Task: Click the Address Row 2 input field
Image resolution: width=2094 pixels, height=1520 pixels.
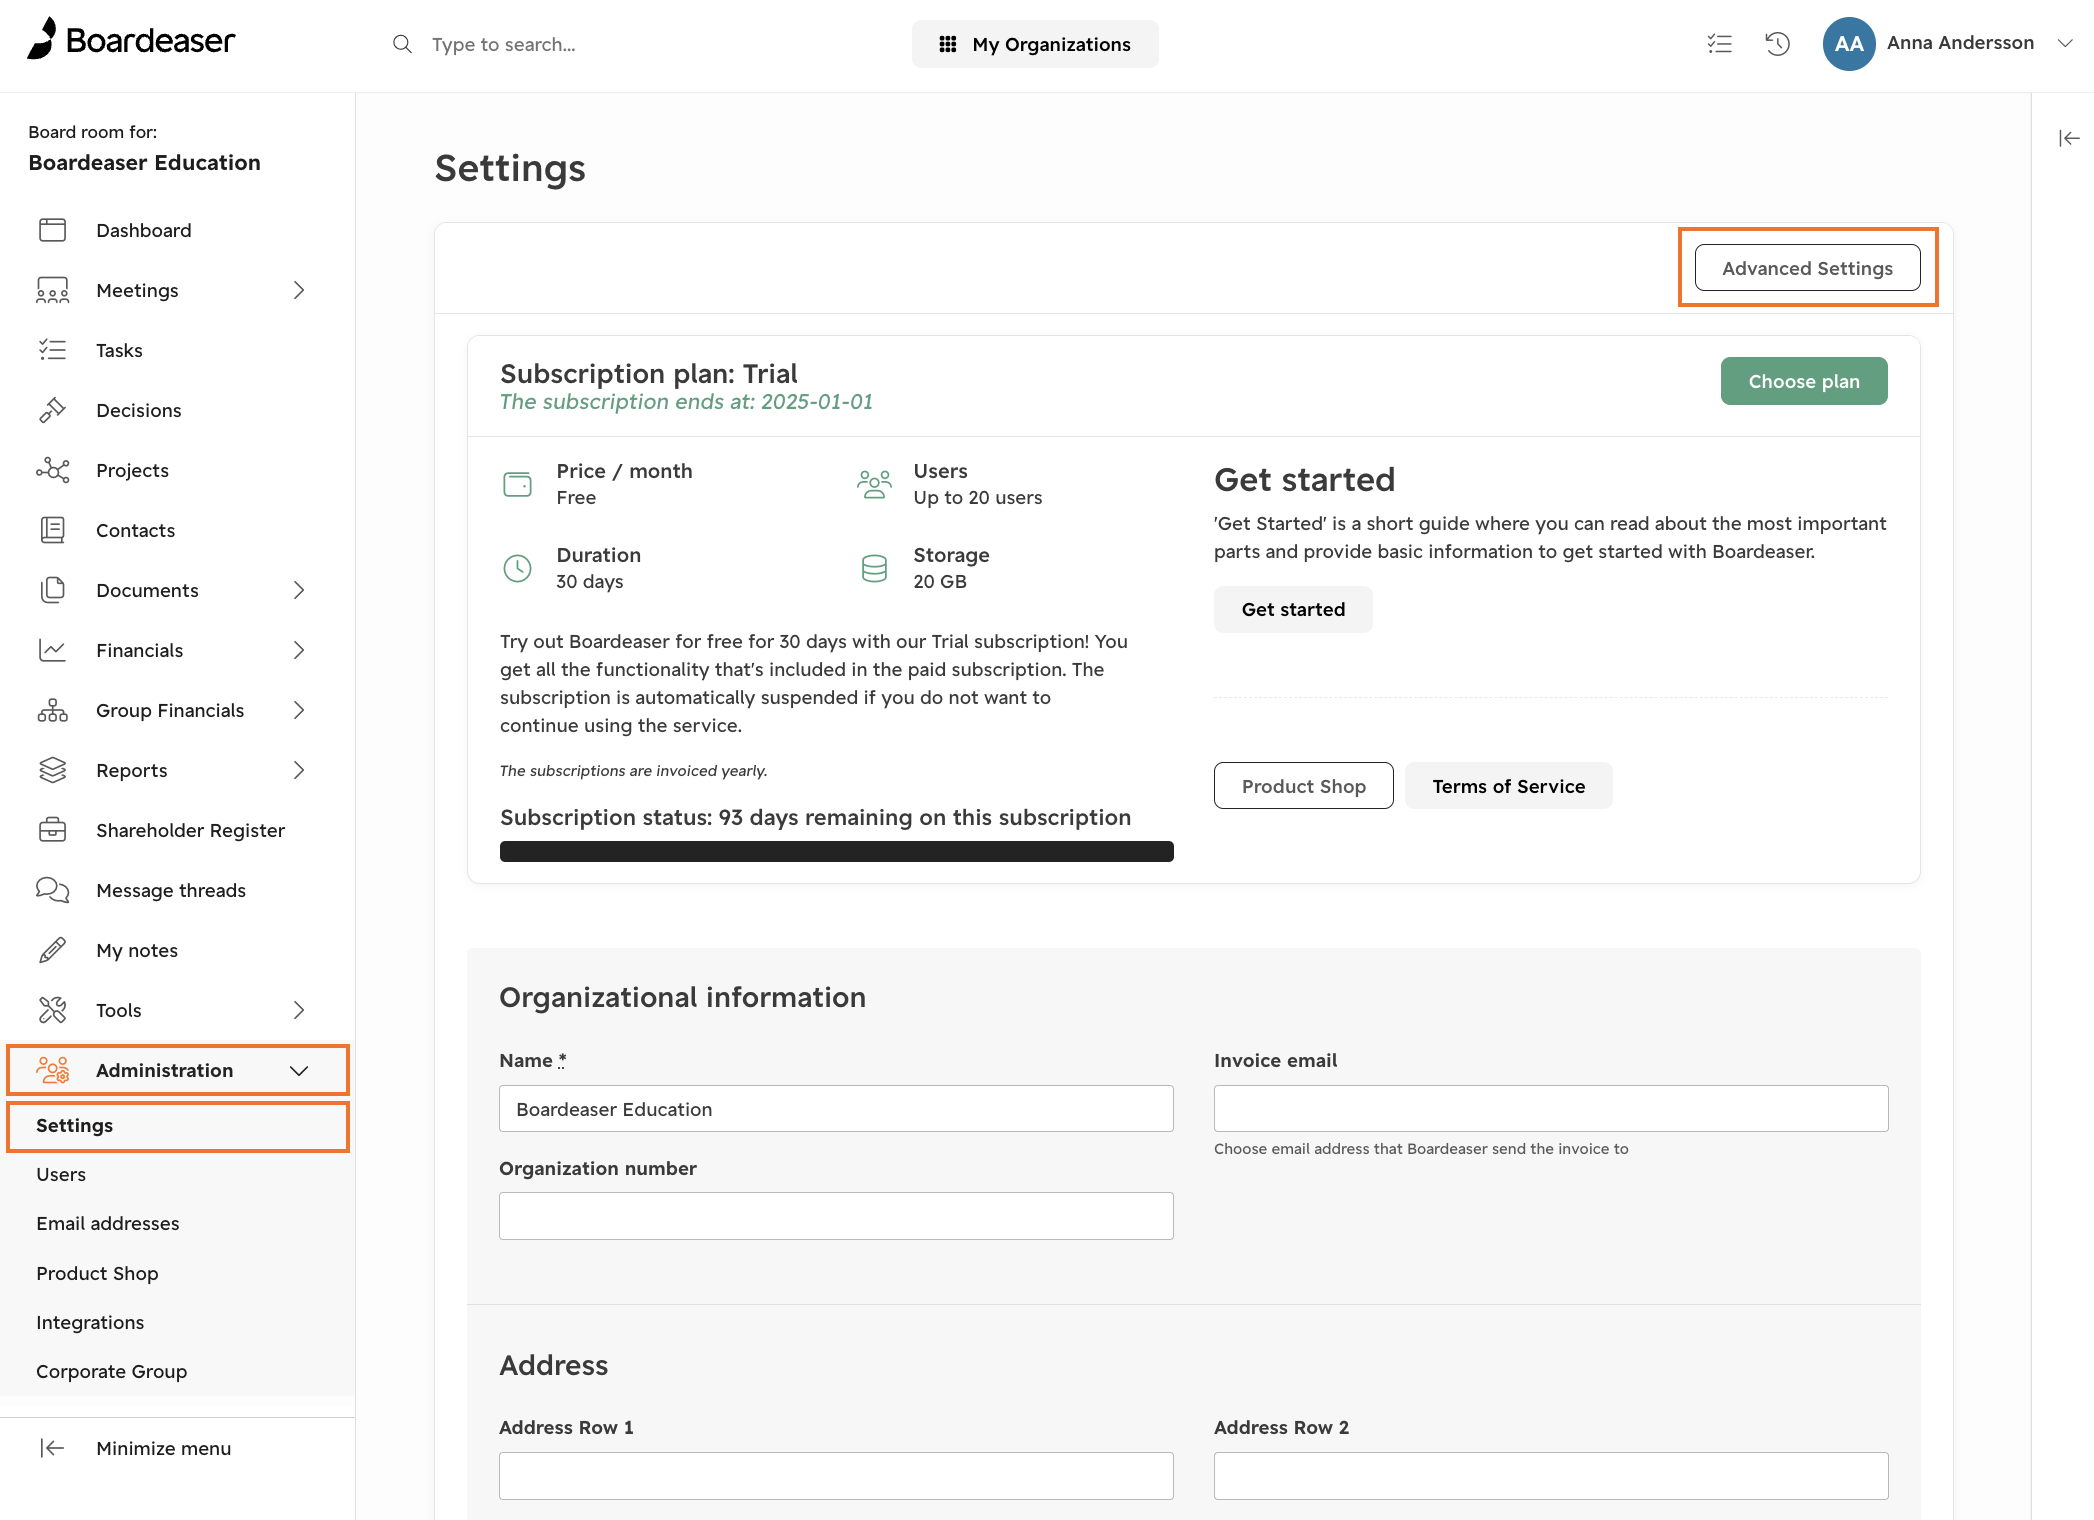Action: click(1551, 1476)
